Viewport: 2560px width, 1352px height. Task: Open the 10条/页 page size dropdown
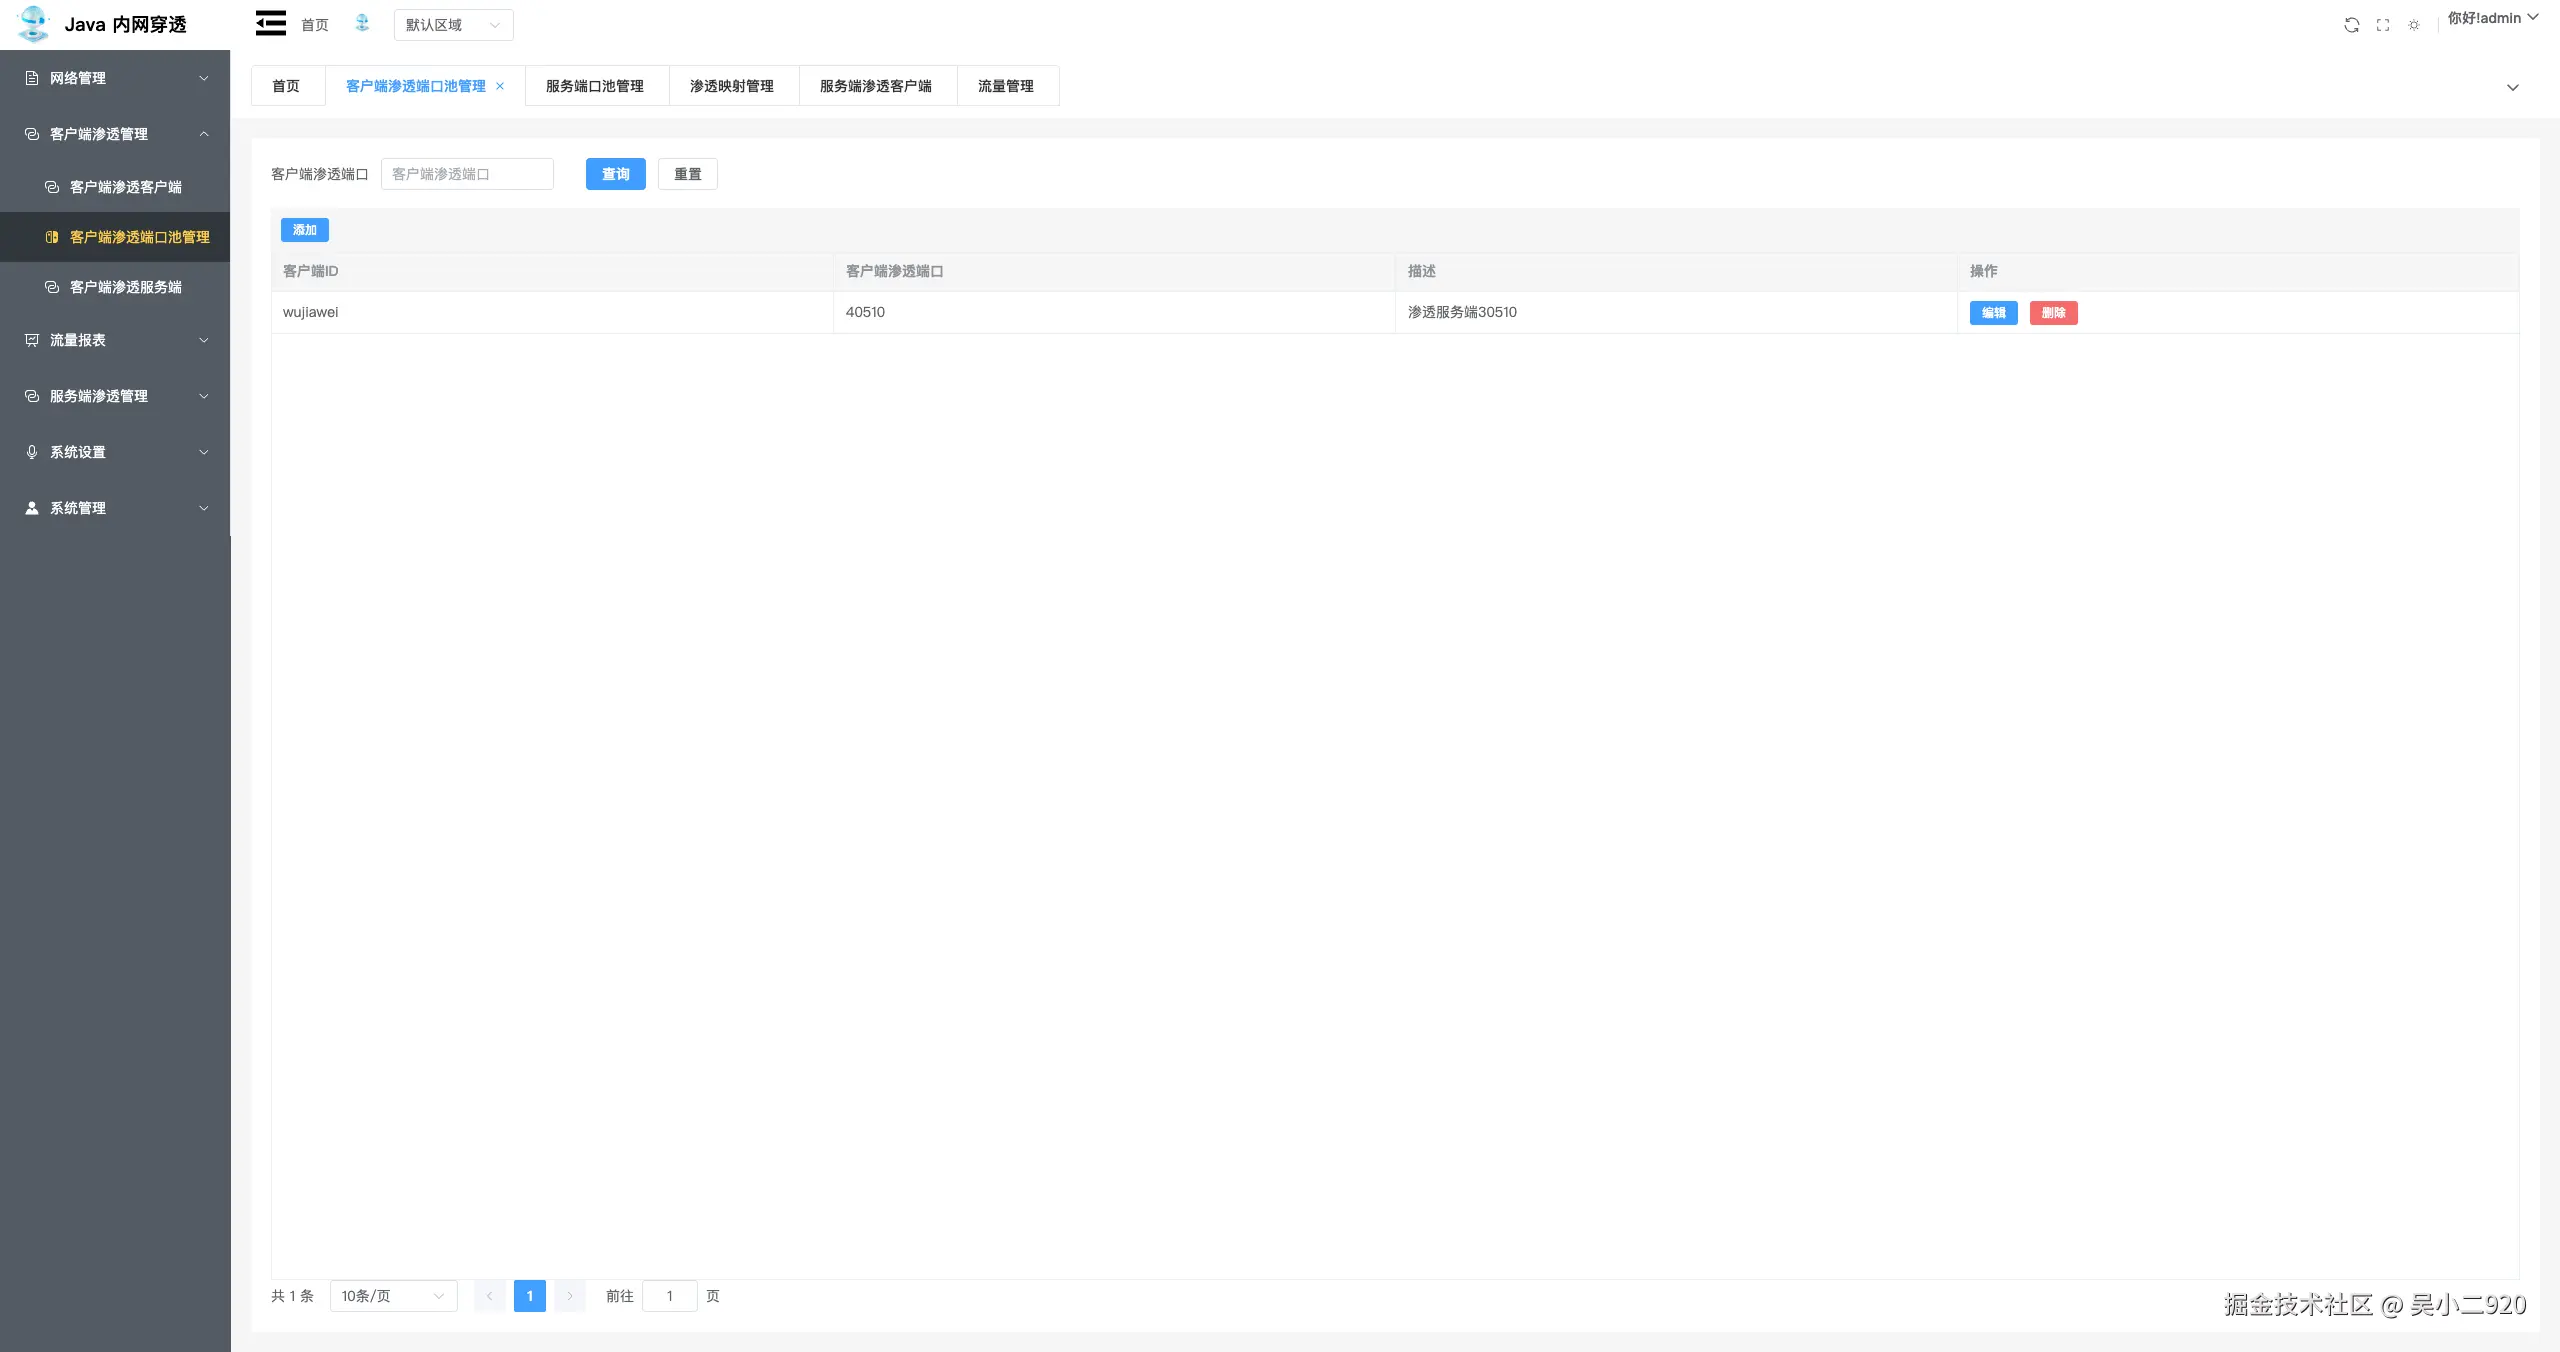click(393, 1296)
